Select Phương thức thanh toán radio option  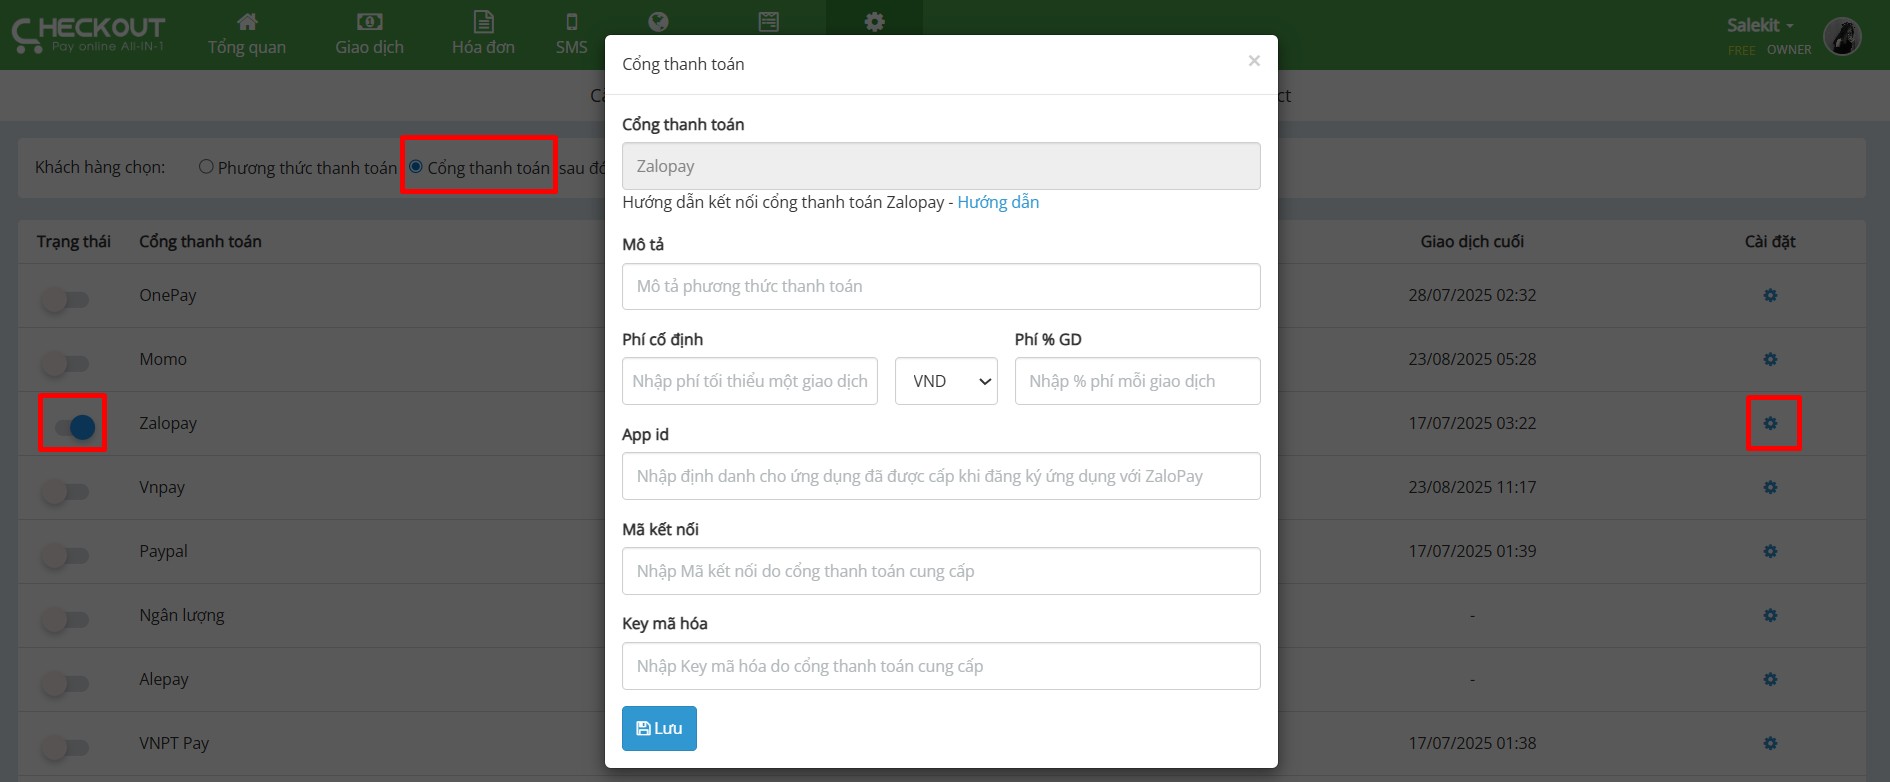(x=206, y=167)
